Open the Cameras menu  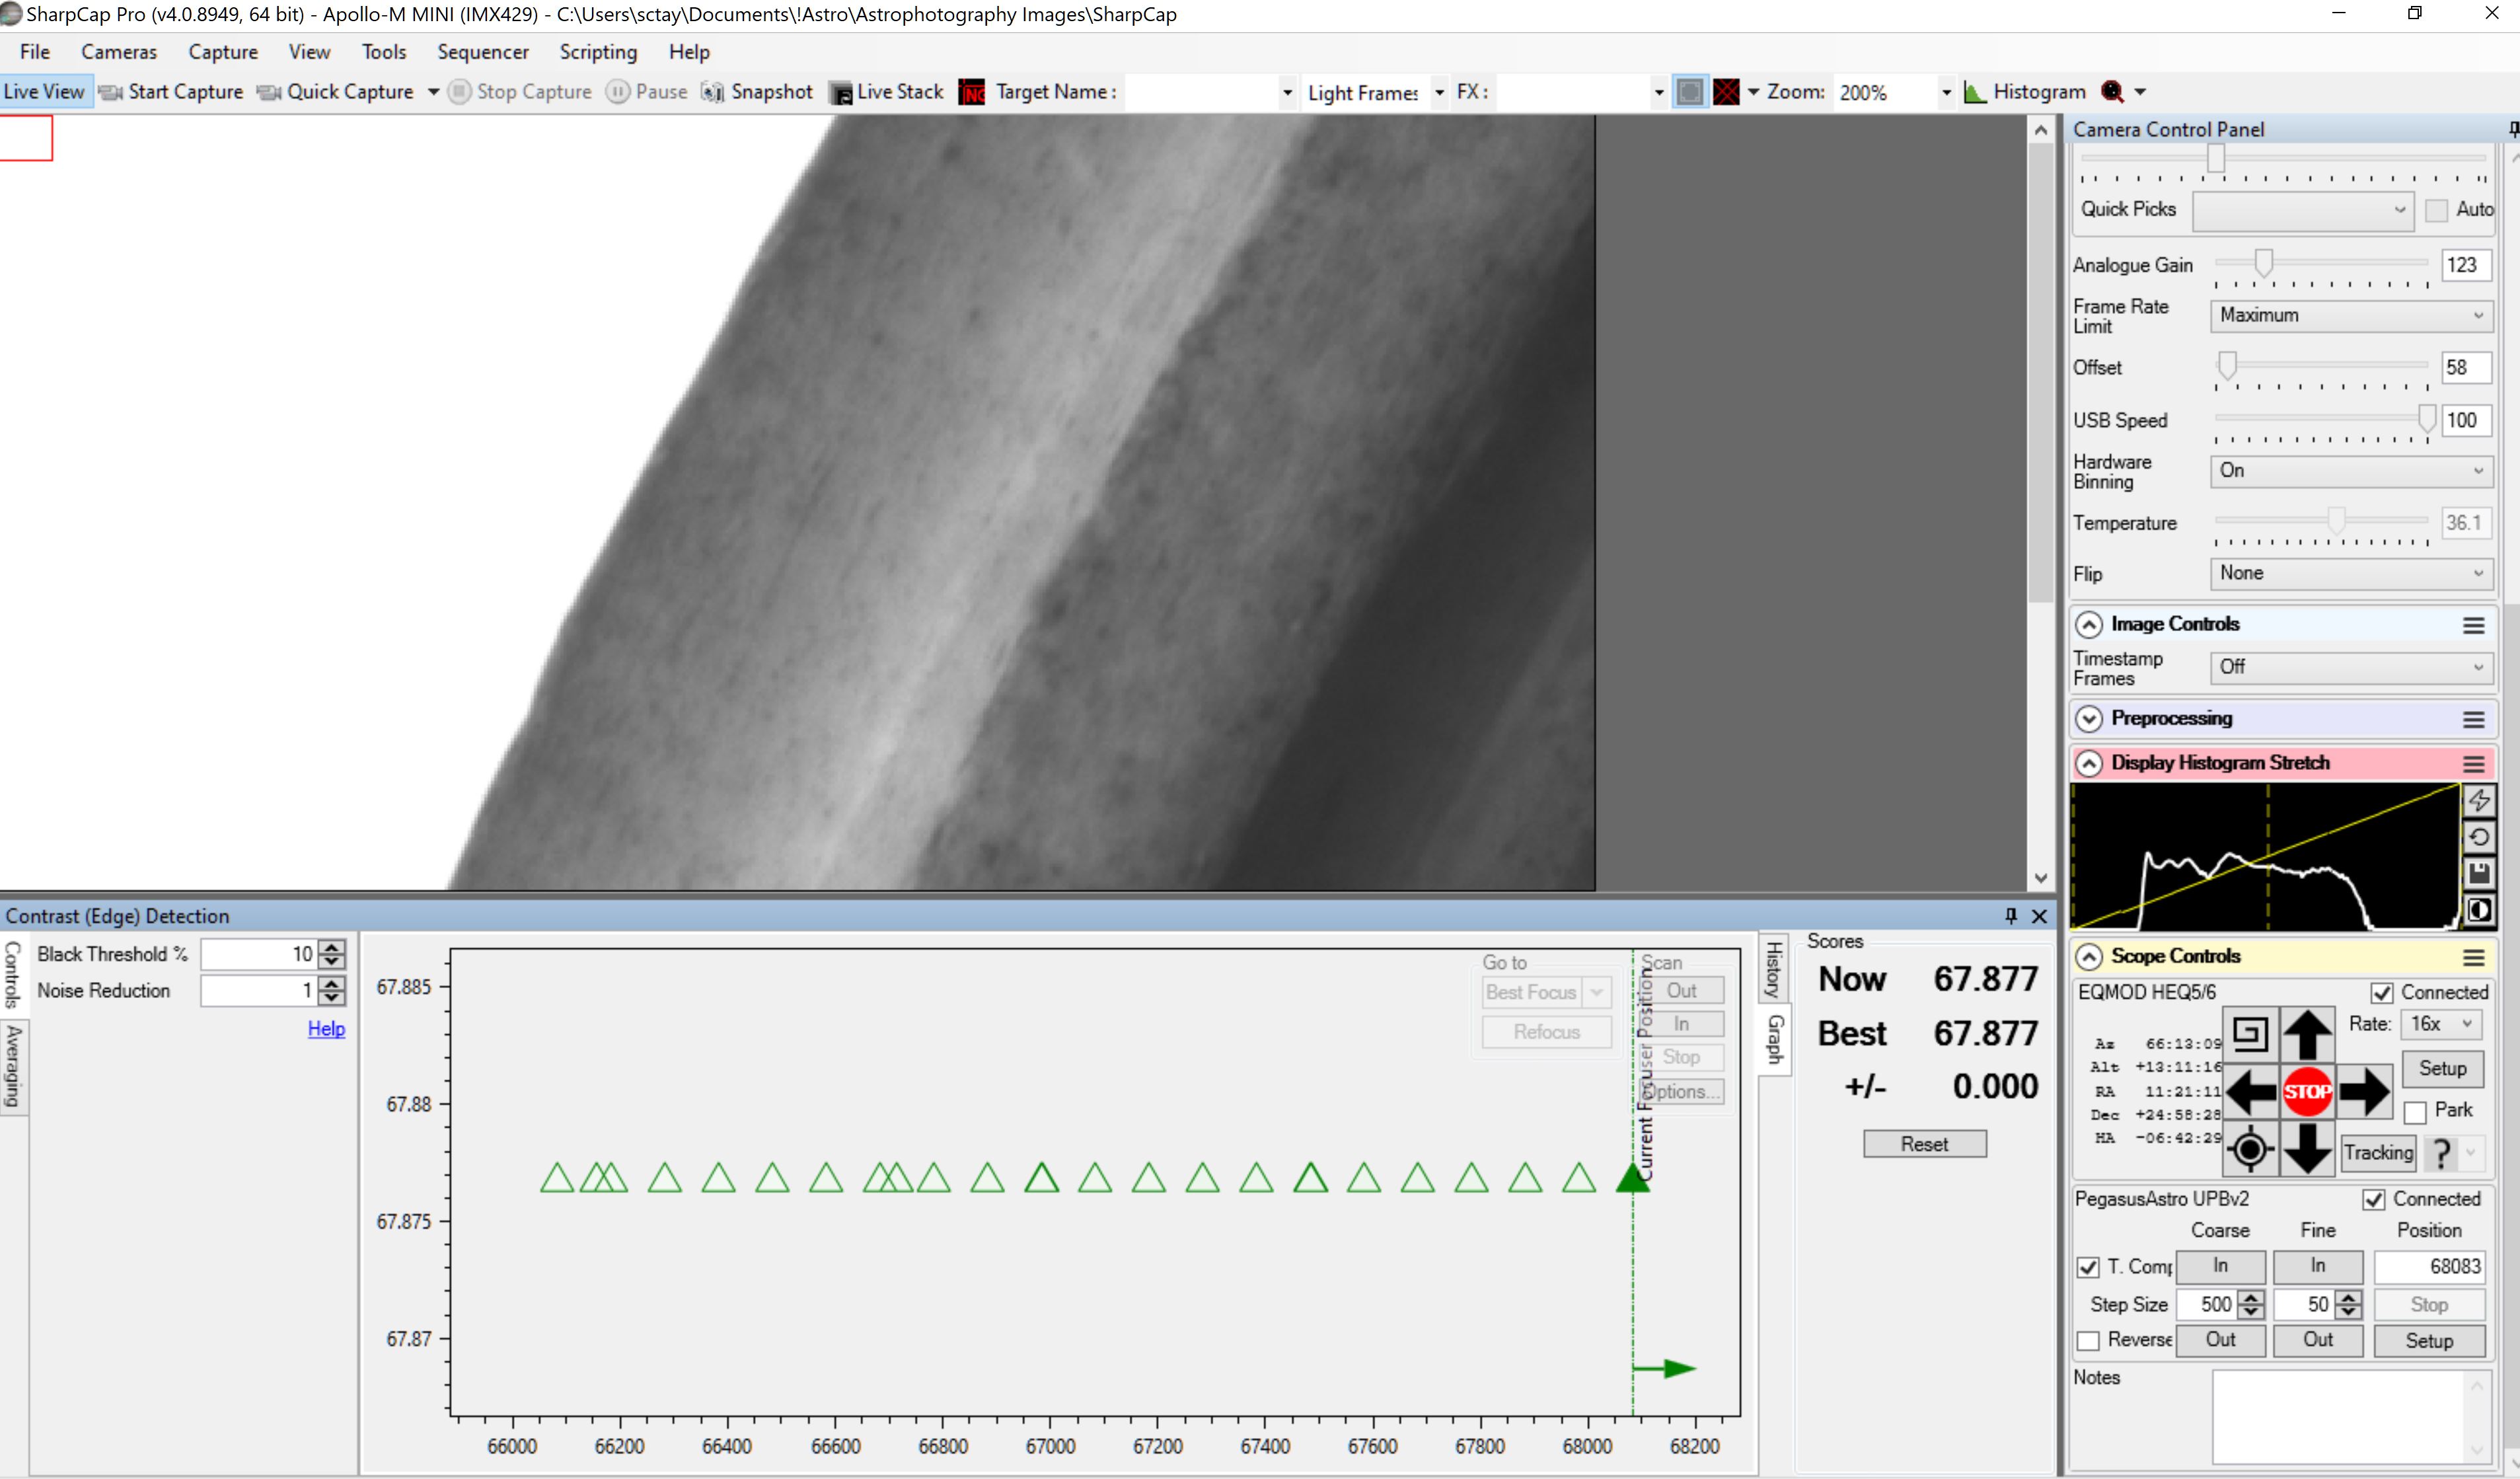tap(119, 52)
